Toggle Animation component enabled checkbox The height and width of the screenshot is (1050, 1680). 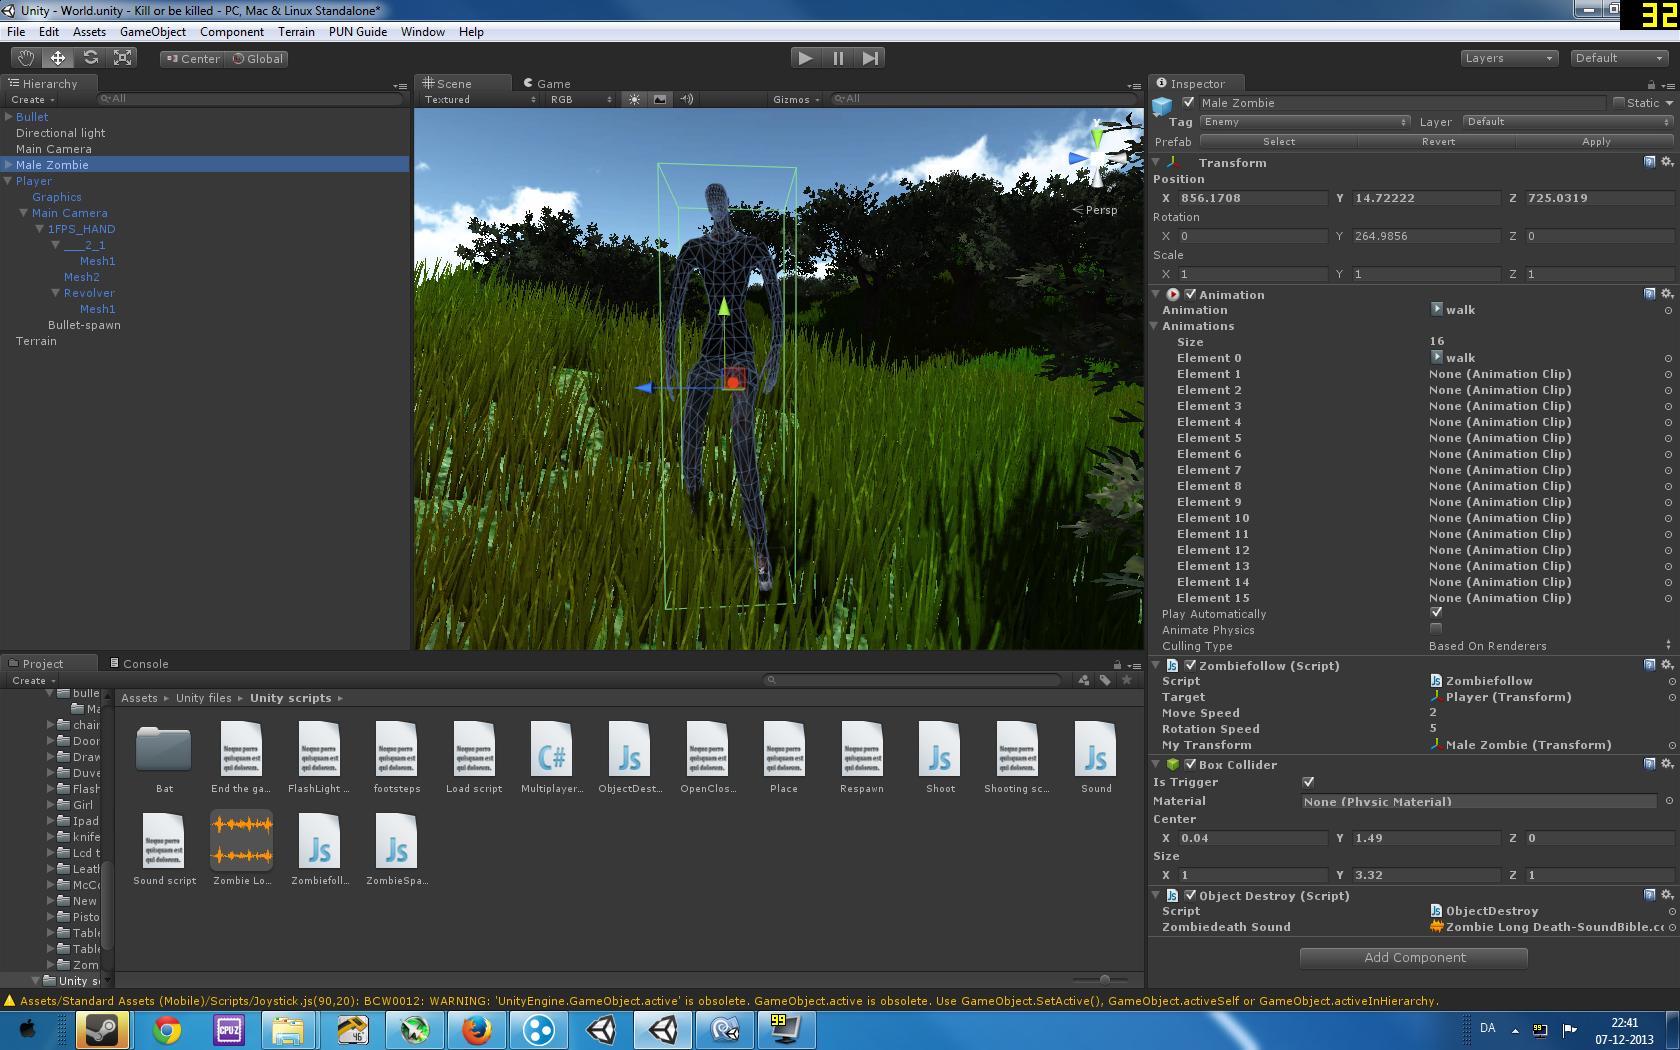point(1190,294)
